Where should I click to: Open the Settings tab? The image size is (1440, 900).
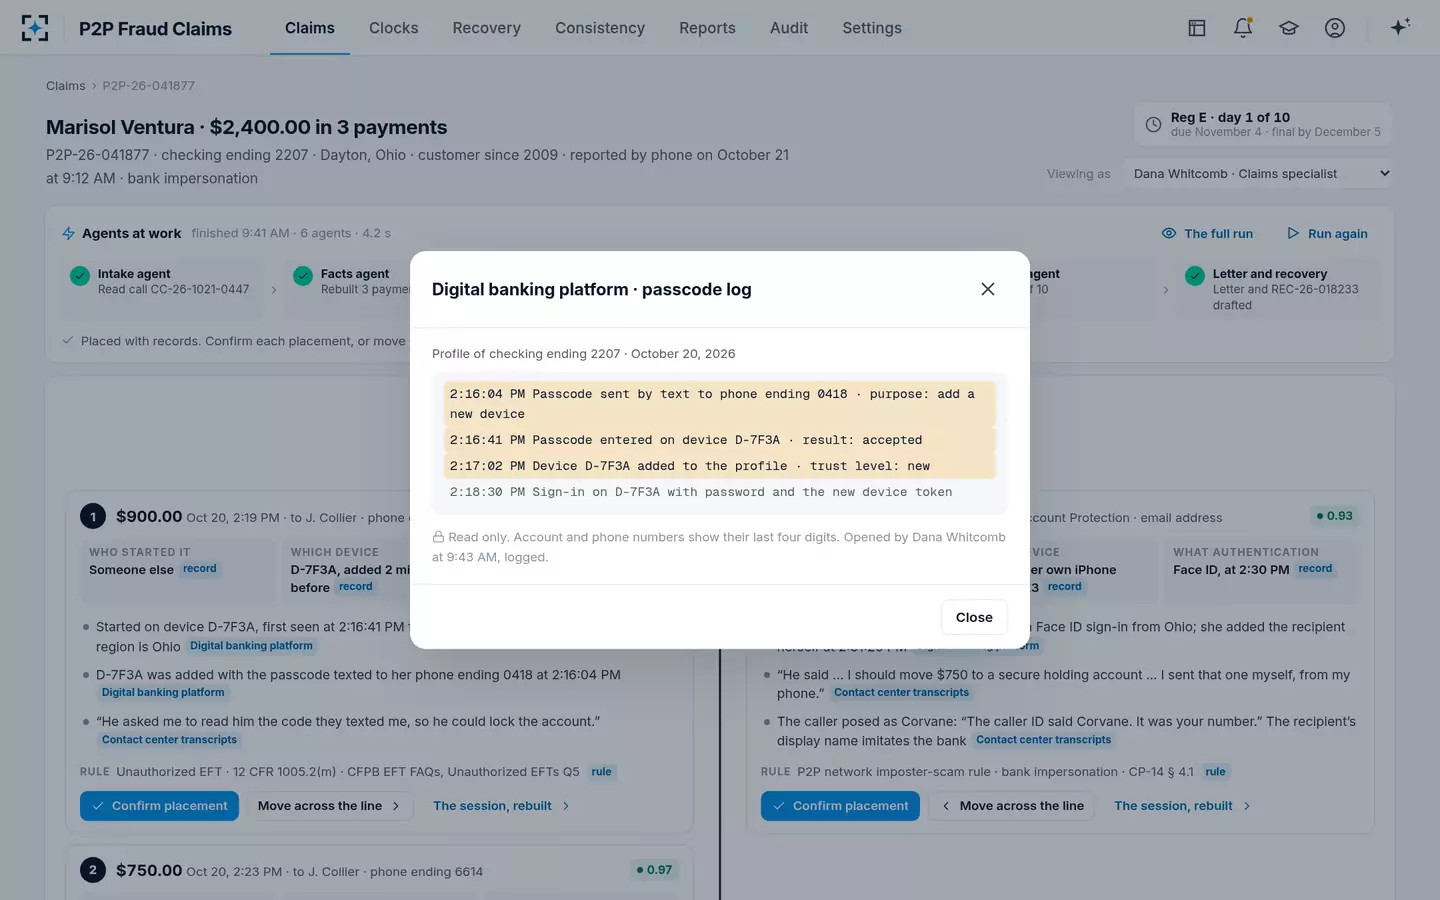tap(872, 28)
